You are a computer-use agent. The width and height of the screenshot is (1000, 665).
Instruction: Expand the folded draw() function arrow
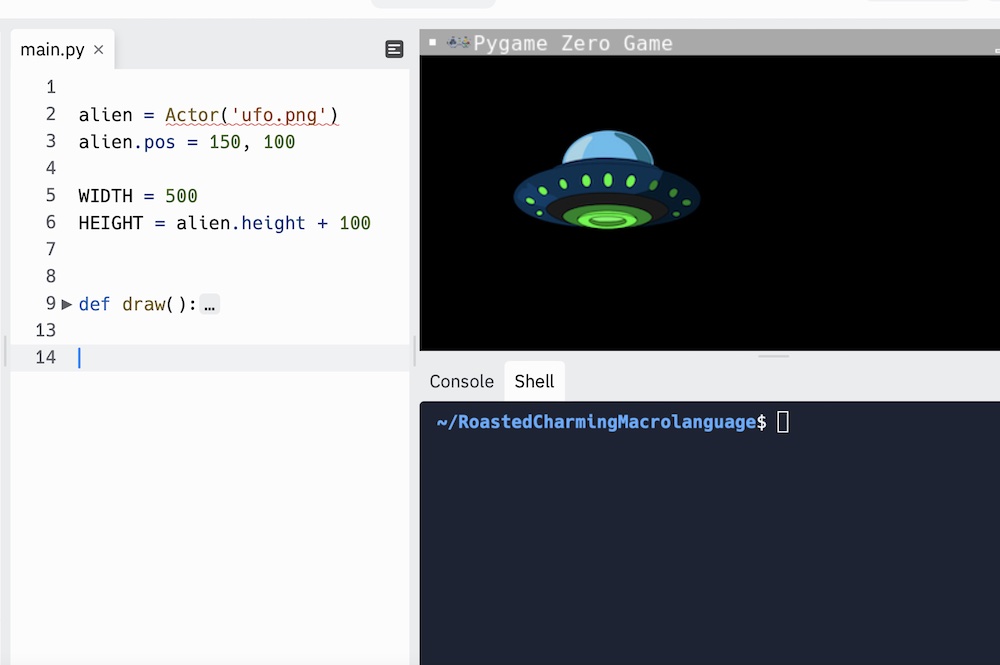tap(66, 304)
